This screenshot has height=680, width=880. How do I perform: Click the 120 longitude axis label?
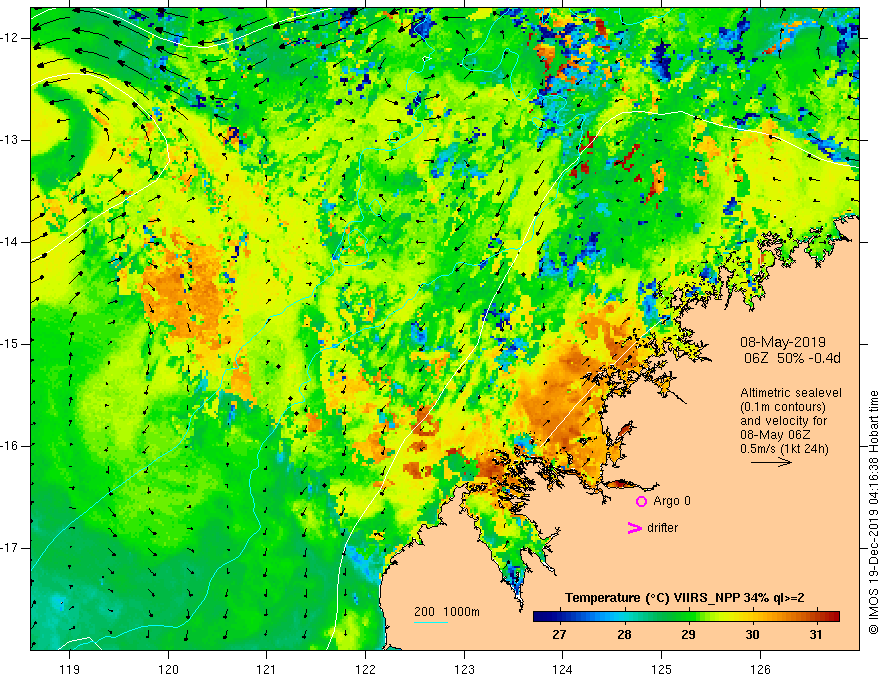click(168, 669)
